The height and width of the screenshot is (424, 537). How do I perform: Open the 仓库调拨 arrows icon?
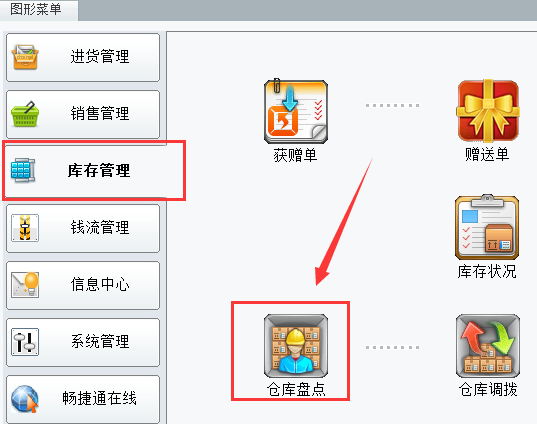point(488,346)
